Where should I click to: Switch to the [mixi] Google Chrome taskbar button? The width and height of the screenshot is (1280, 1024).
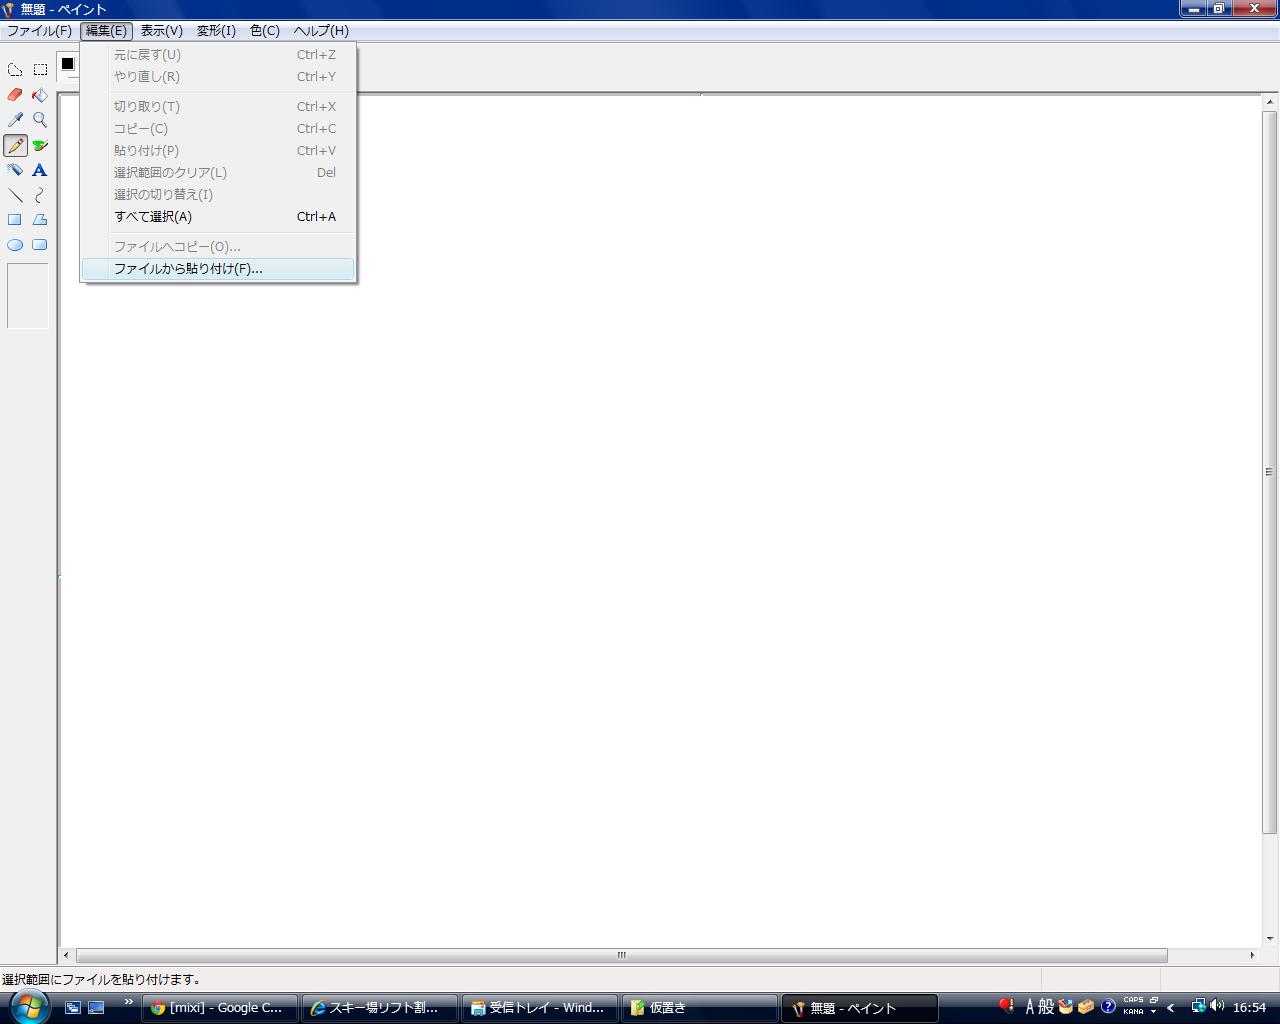click(220, 1008)
